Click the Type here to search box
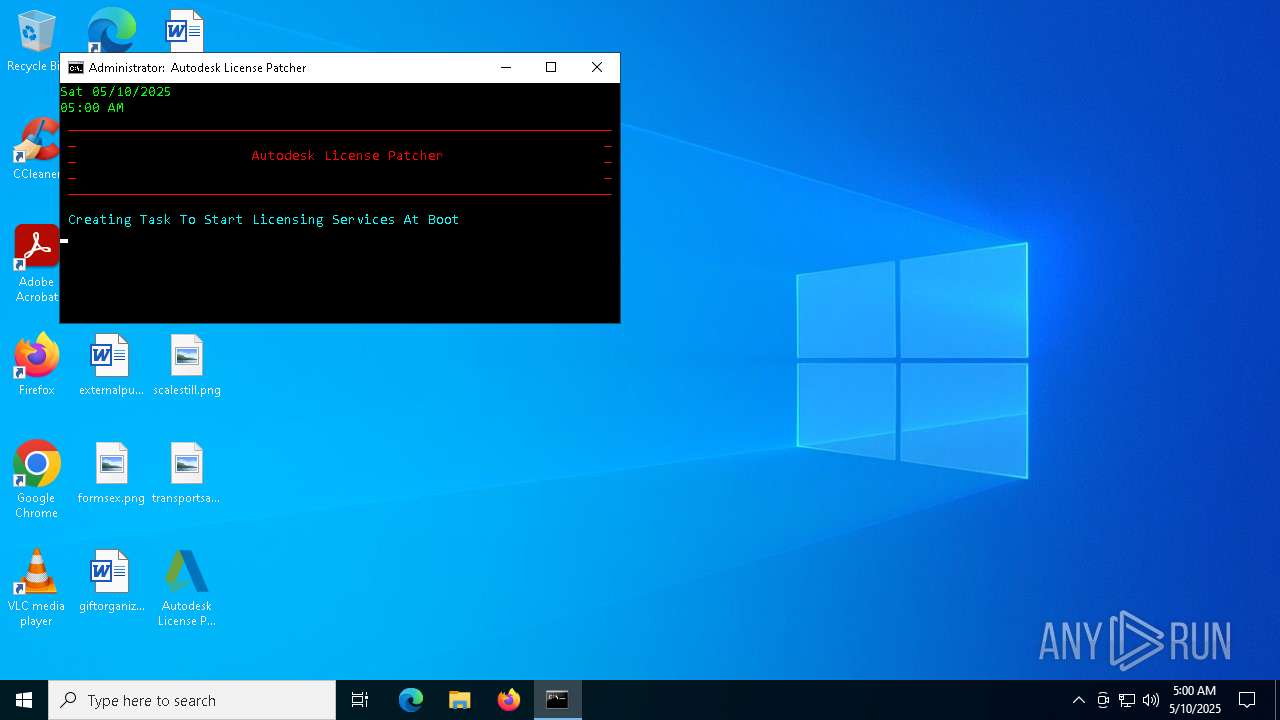 click(192, 700)
